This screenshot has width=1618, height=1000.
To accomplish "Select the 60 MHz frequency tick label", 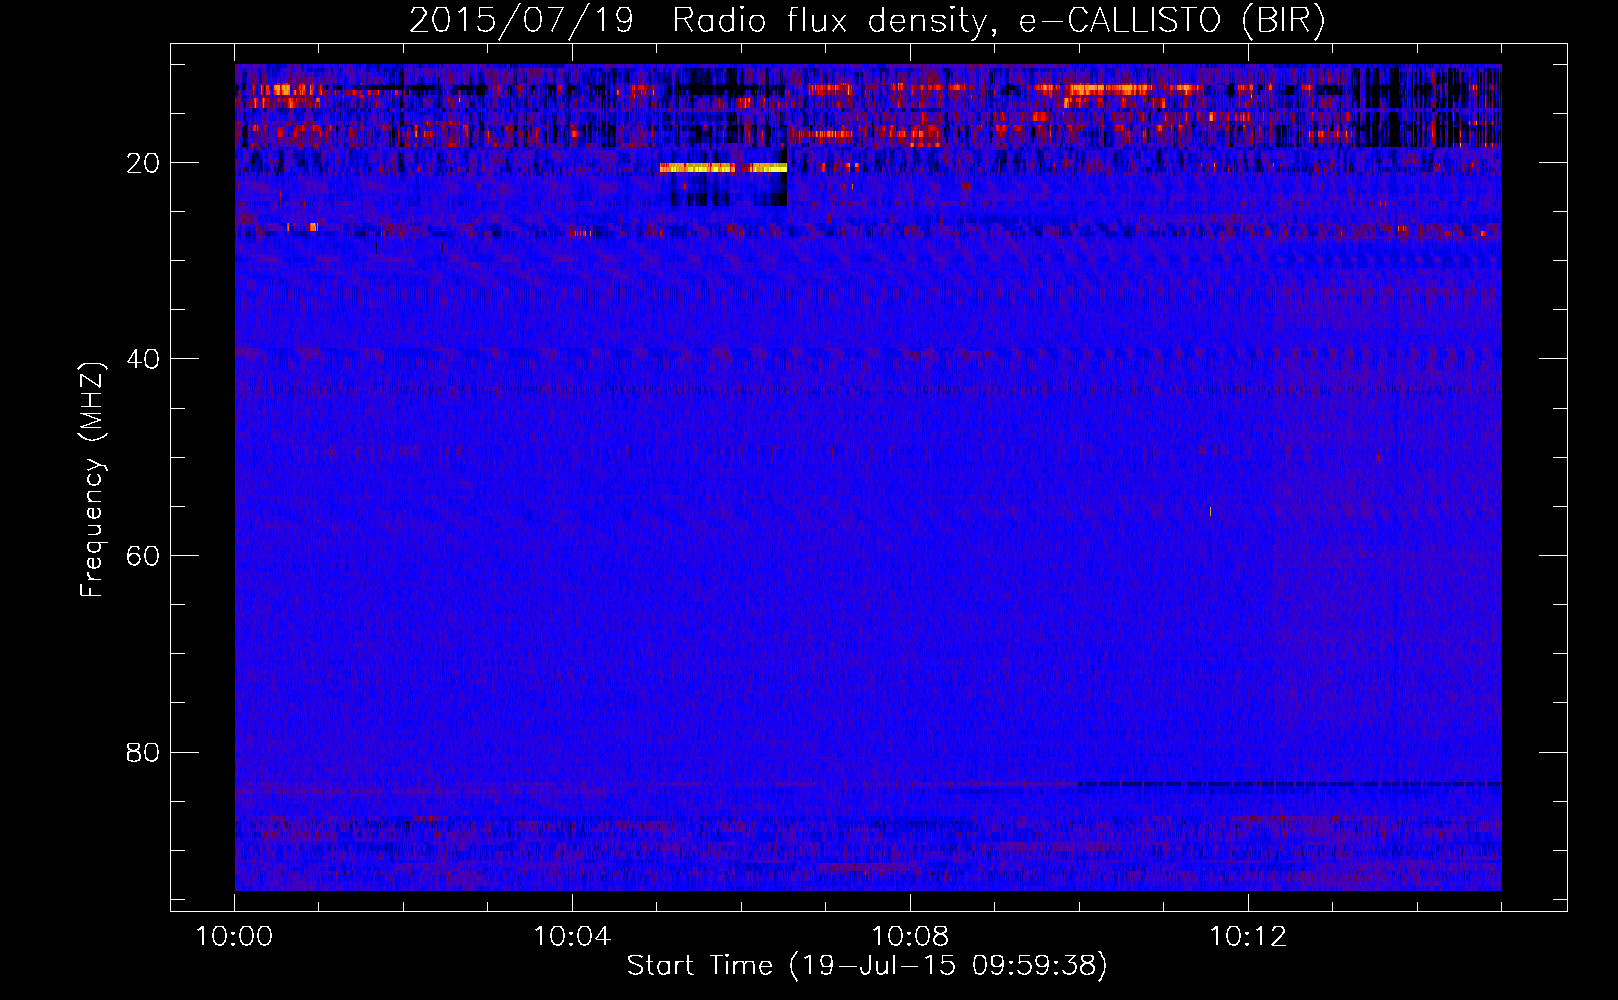I will pos(143,556).
